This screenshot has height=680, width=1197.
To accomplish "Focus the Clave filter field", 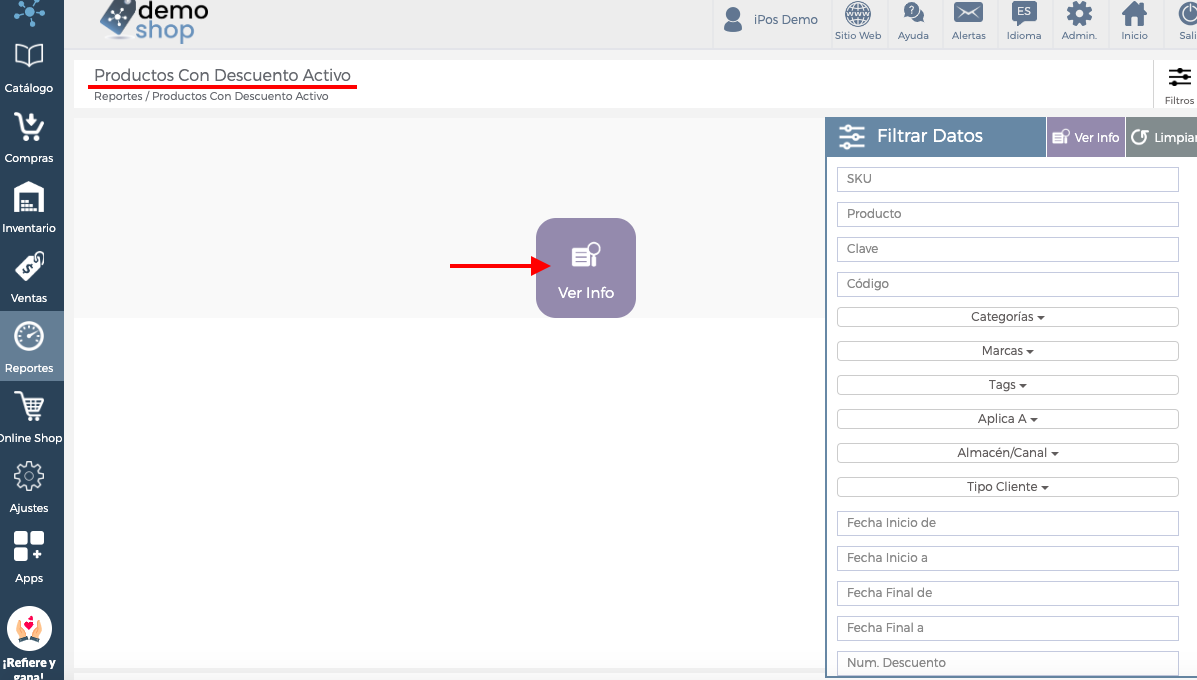I will click(x=1008, y=250).
